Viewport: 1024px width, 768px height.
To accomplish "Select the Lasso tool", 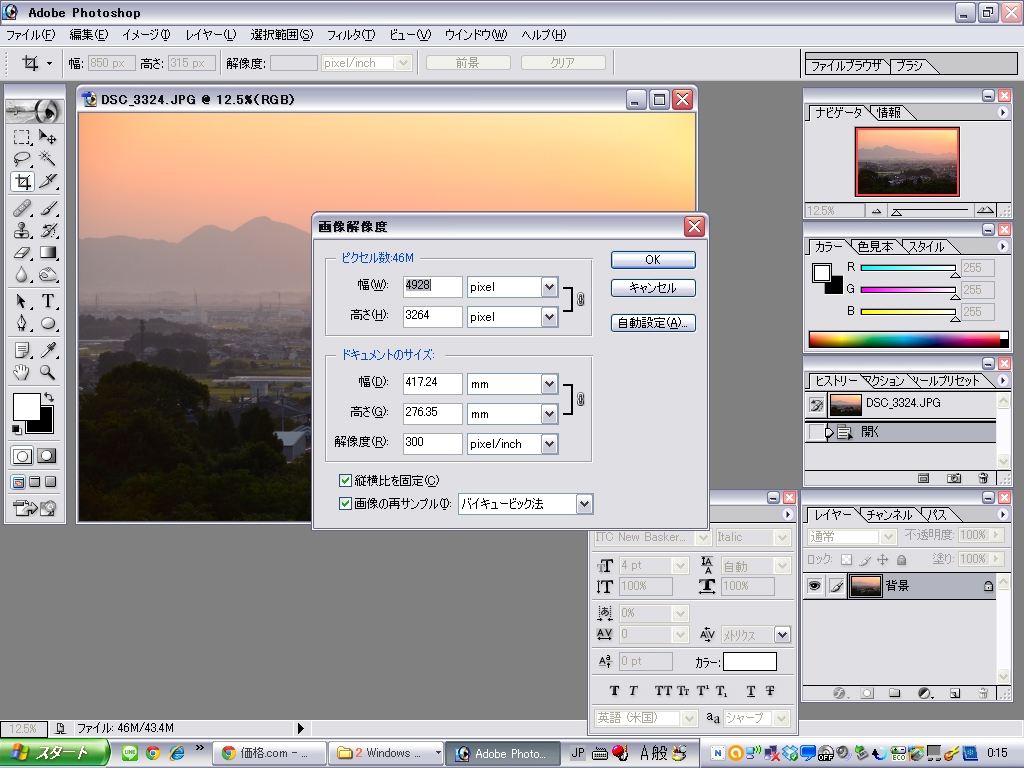I will [x=22, y=159].
